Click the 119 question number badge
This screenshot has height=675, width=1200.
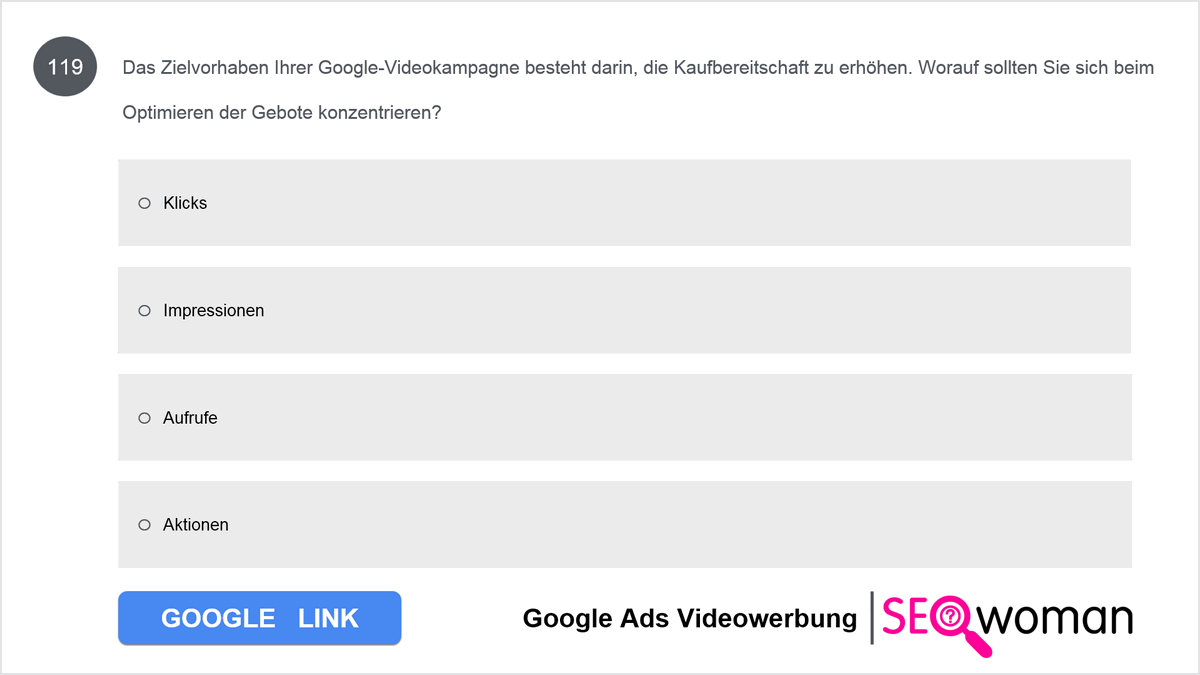point(65,68)
